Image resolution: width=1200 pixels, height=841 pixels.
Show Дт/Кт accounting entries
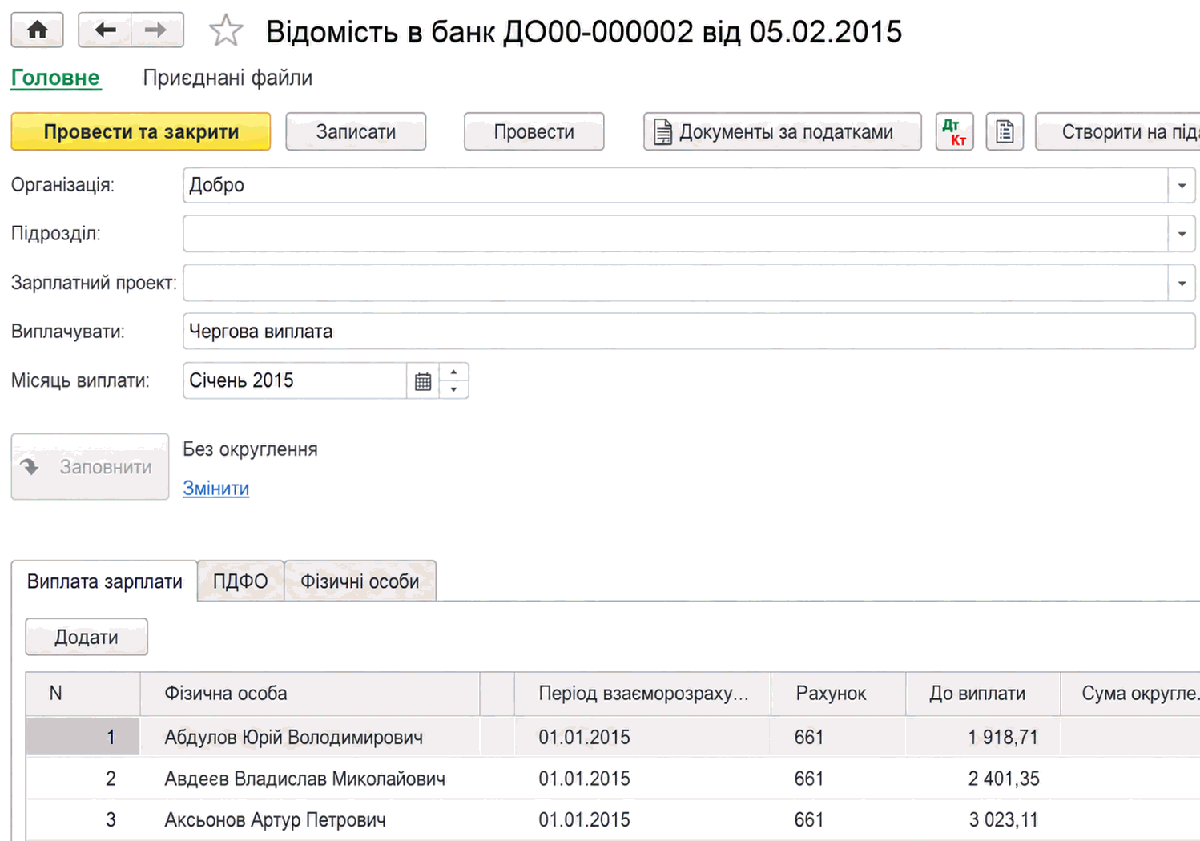tap(955, 131)
